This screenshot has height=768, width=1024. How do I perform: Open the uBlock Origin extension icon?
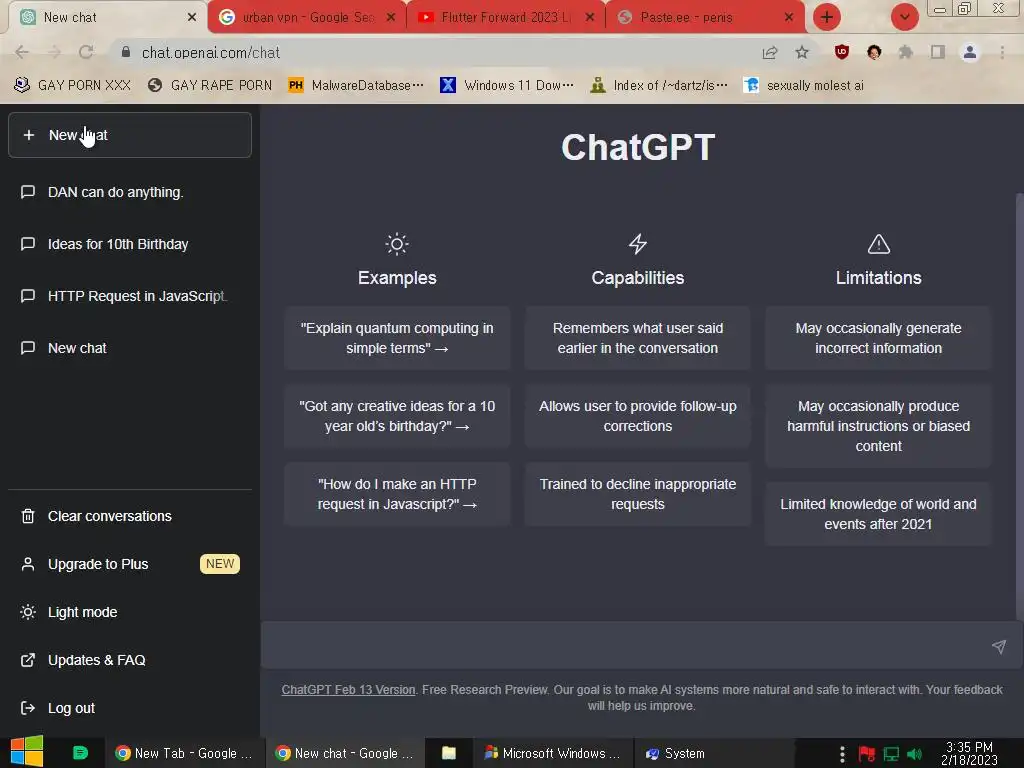842,52
